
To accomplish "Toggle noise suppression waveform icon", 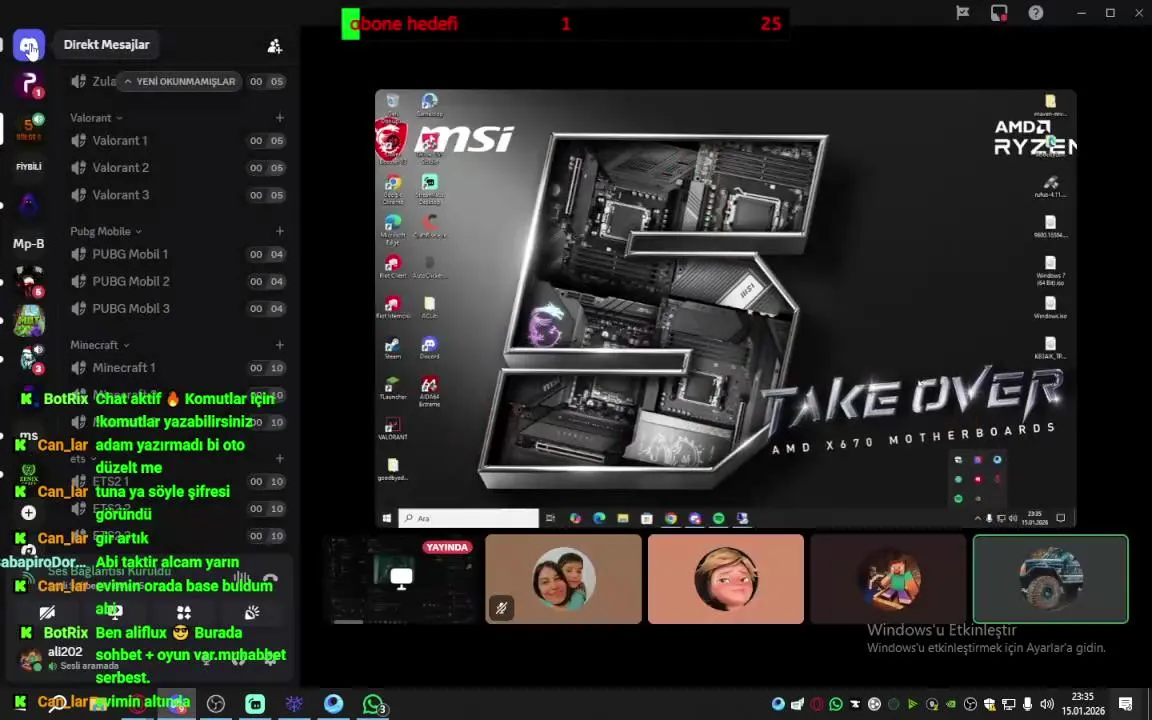I will 241,579.
